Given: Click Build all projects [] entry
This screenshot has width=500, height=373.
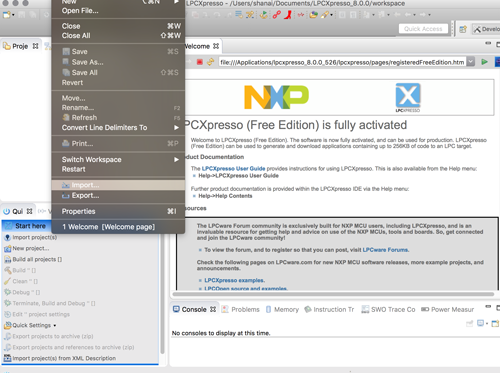Looking at the screenshot, I should pos(37,259).
